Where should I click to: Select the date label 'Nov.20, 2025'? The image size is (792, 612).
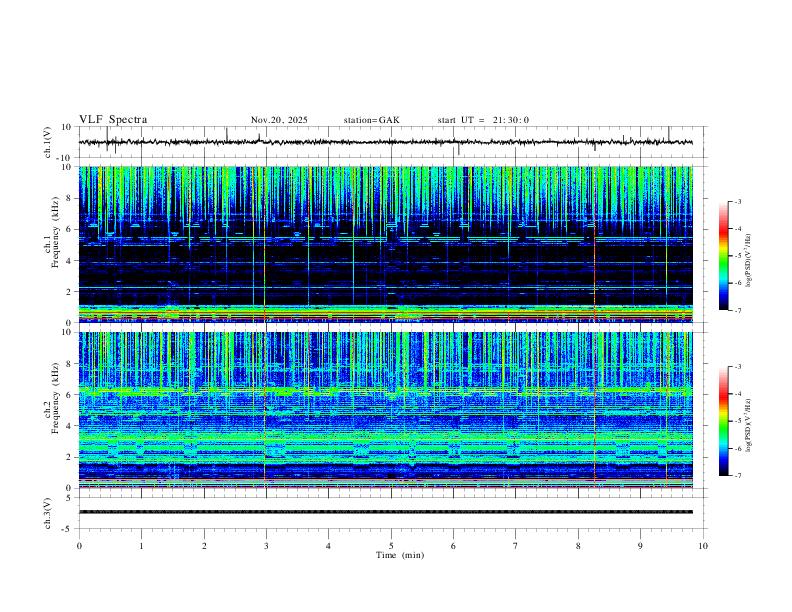click(x=279, y=120)
